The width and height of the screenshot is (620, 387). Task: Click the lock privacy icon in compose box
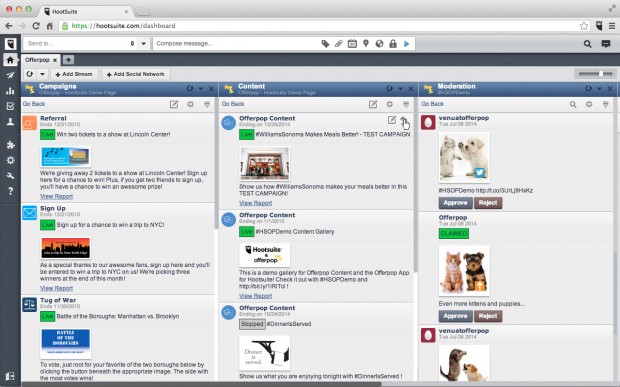pyautogui.click(x=393, y=43)
